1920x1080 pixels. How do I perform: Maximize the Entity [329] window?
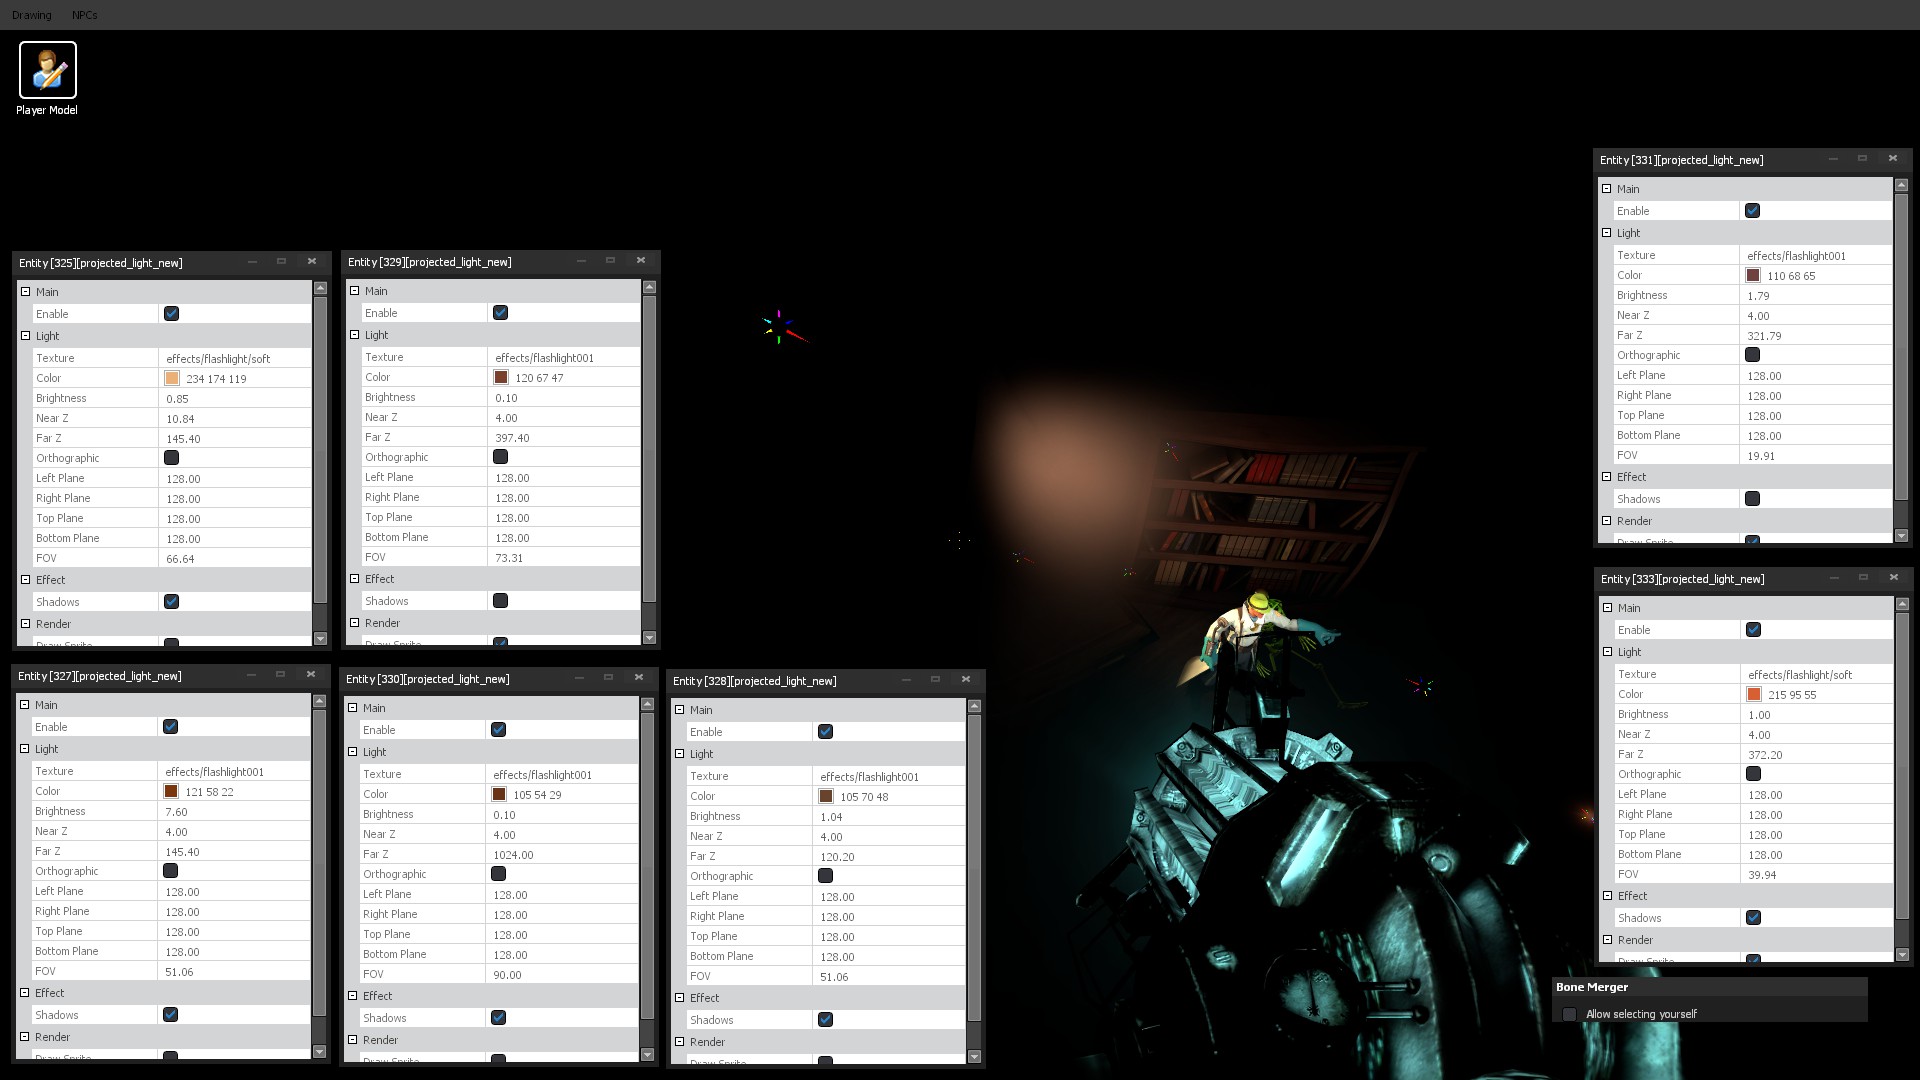click(610, 260)
